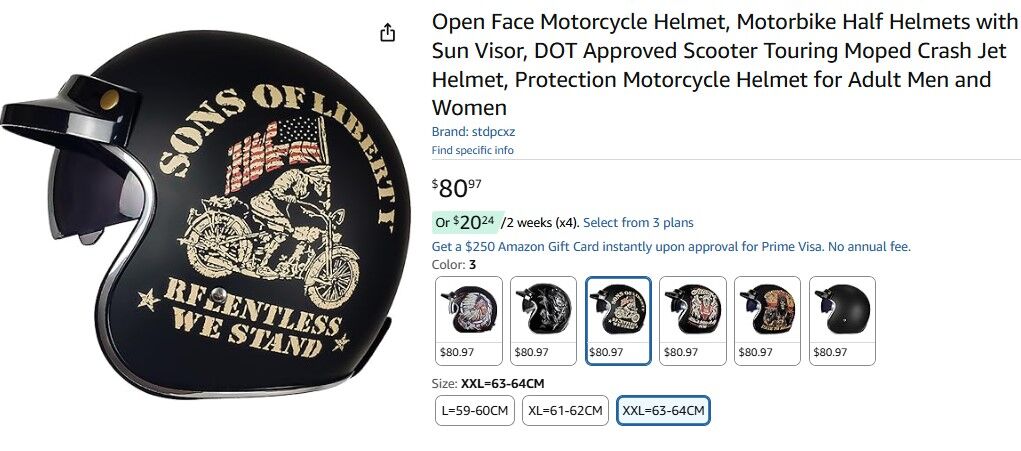This screenshot has height=451, width=1021.
Task: Click the share icon above the helmet image
Action: coord(387,33)
